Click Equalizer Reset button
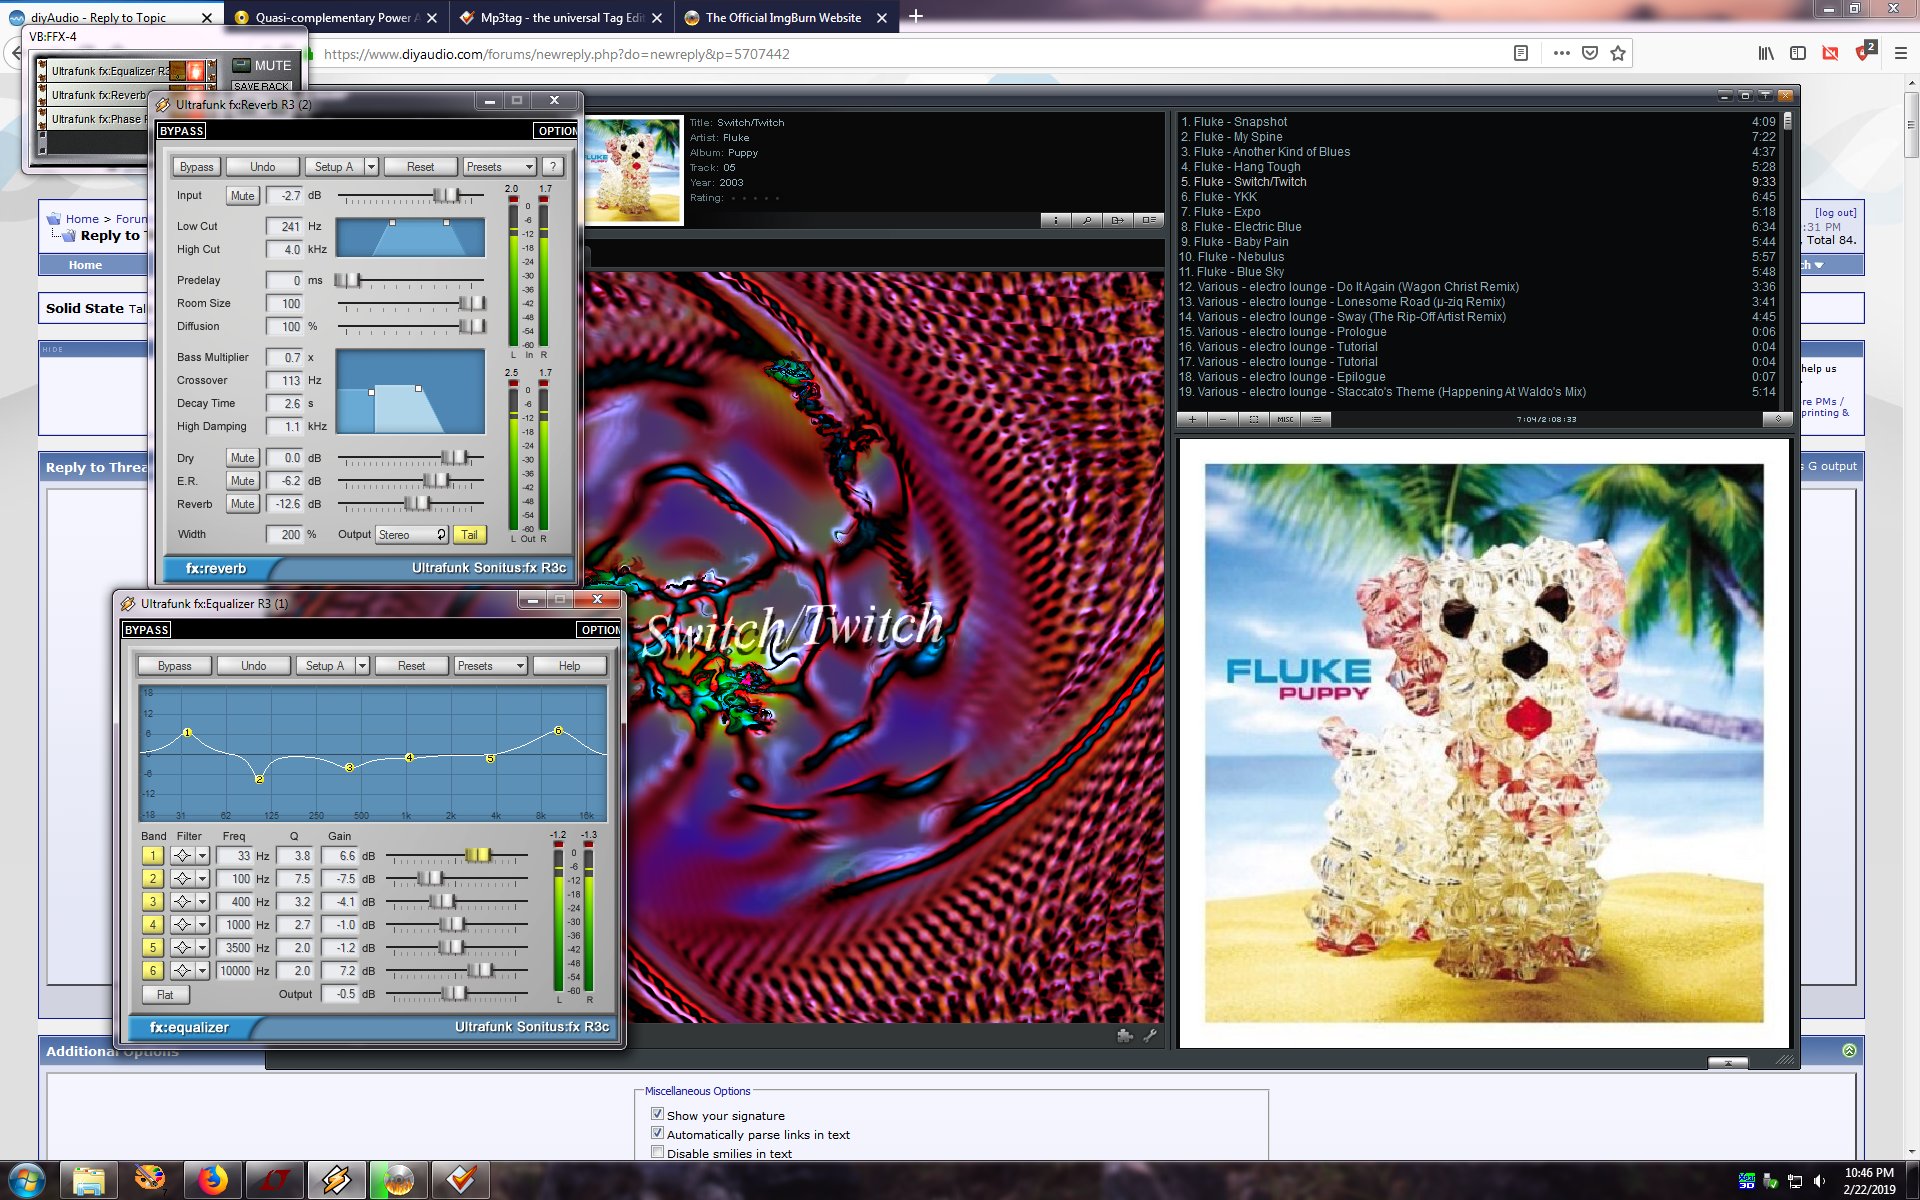 coord(411,666)
